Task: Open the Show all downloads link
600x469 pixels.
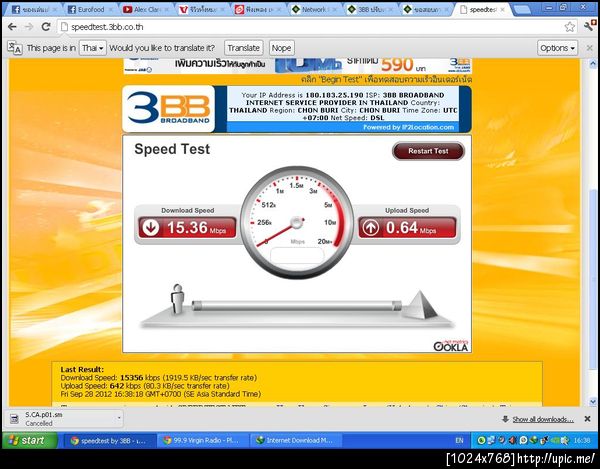Action: pos(543,419)
